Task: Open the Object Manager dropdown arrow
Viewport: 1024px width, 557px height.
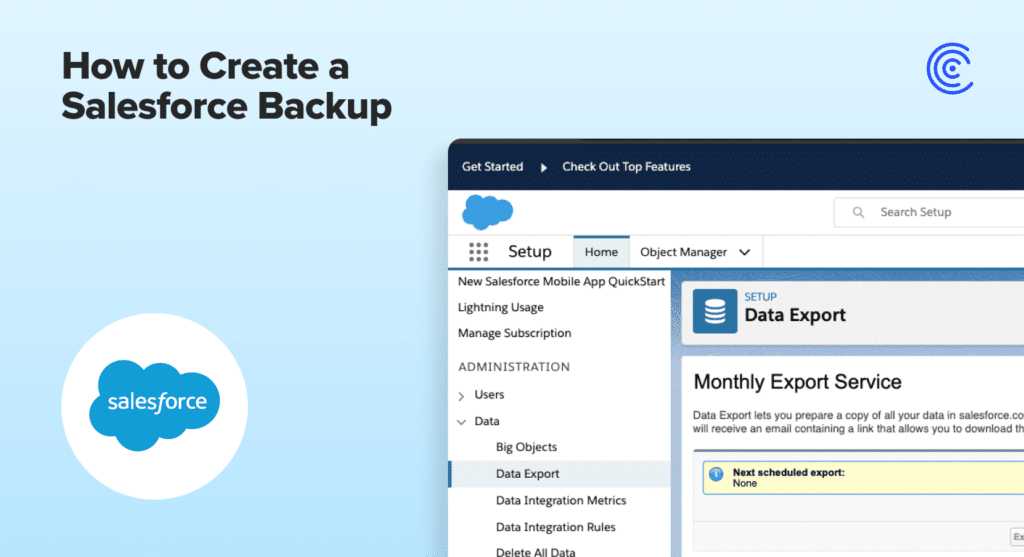Action: [x=744, y=253]
